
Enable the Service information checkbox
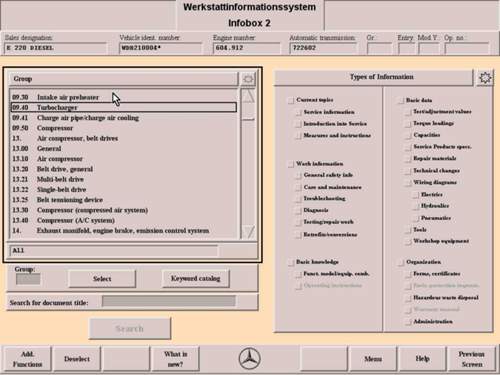point(298,112)
